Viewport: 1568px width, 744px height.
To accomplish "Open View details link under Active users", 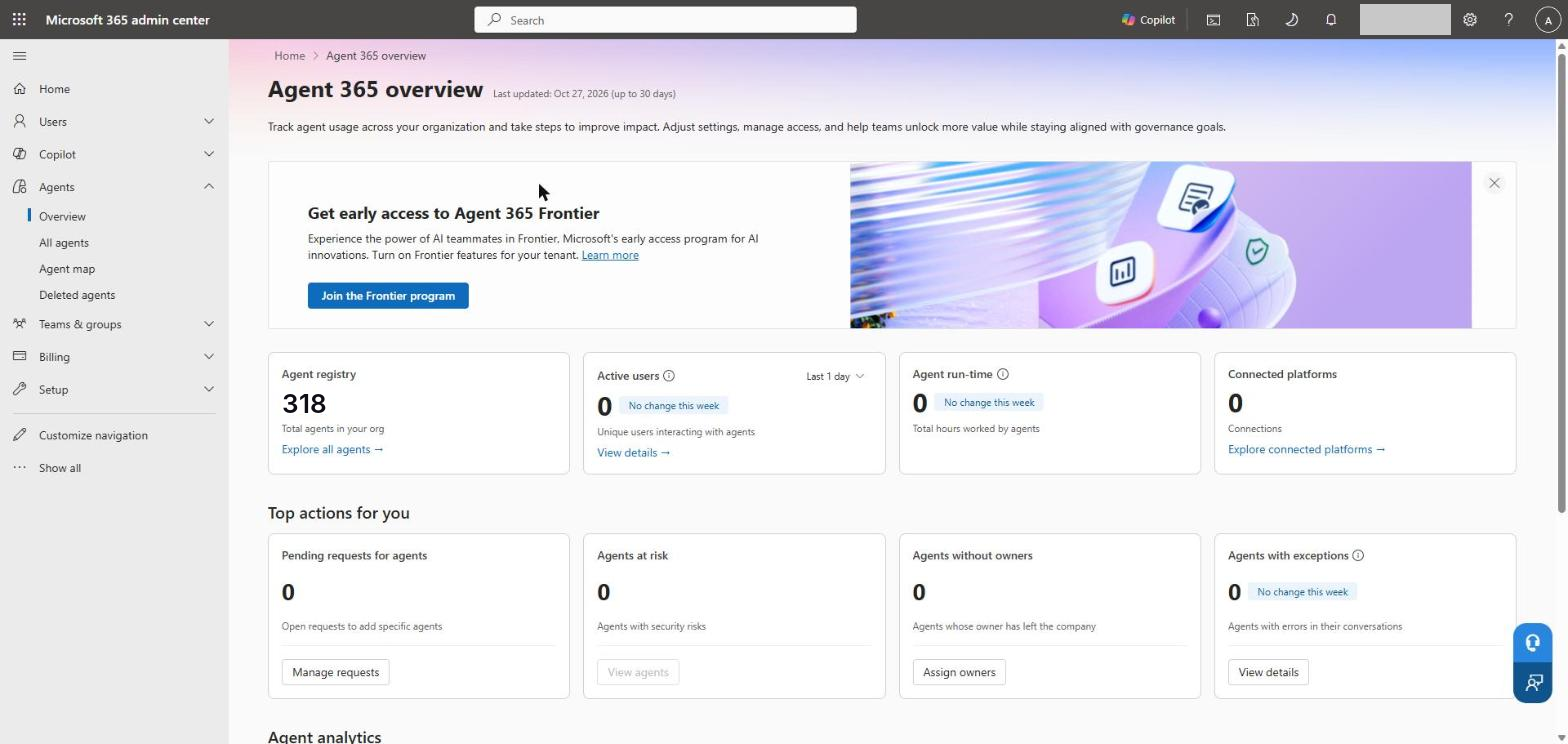I will pos(634,453).
